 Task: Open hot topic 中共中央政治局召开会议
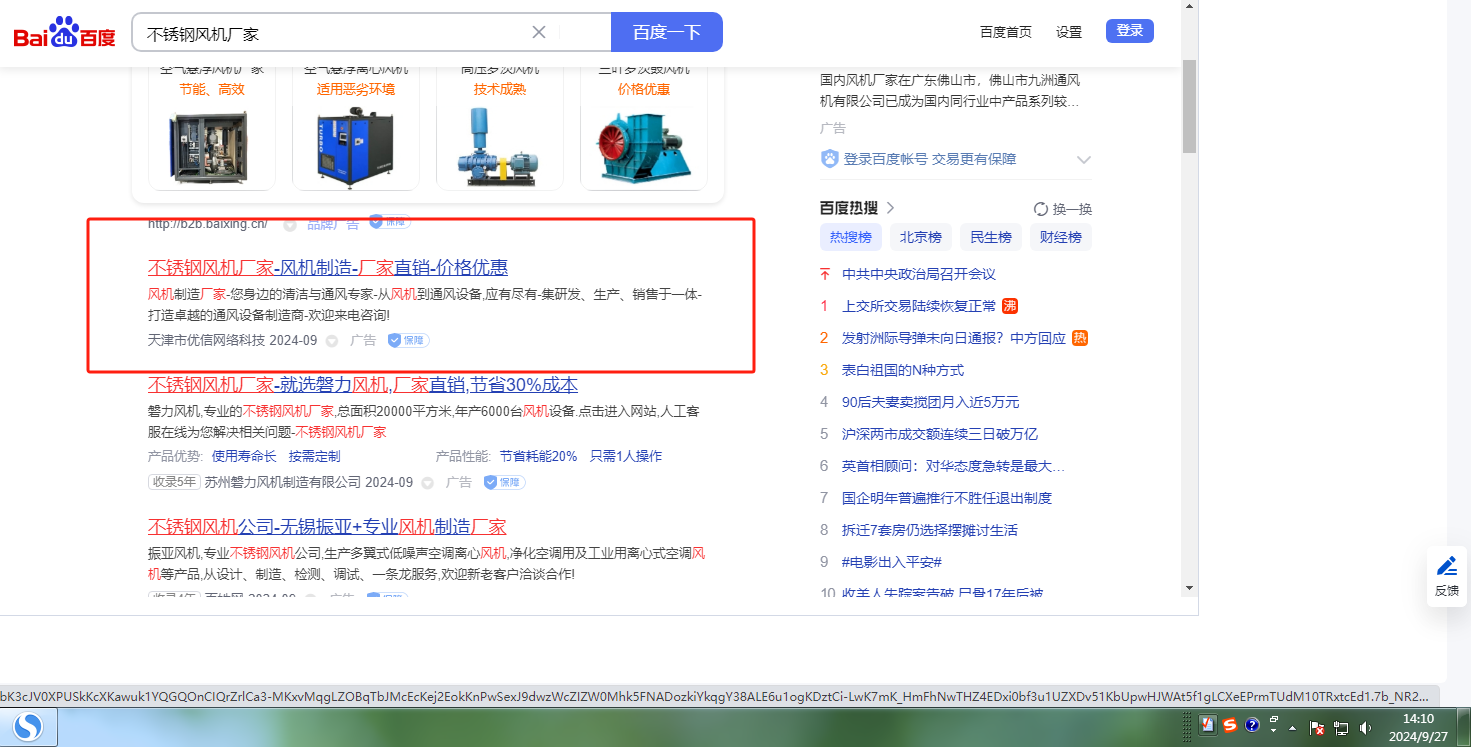tap(919, 274)
